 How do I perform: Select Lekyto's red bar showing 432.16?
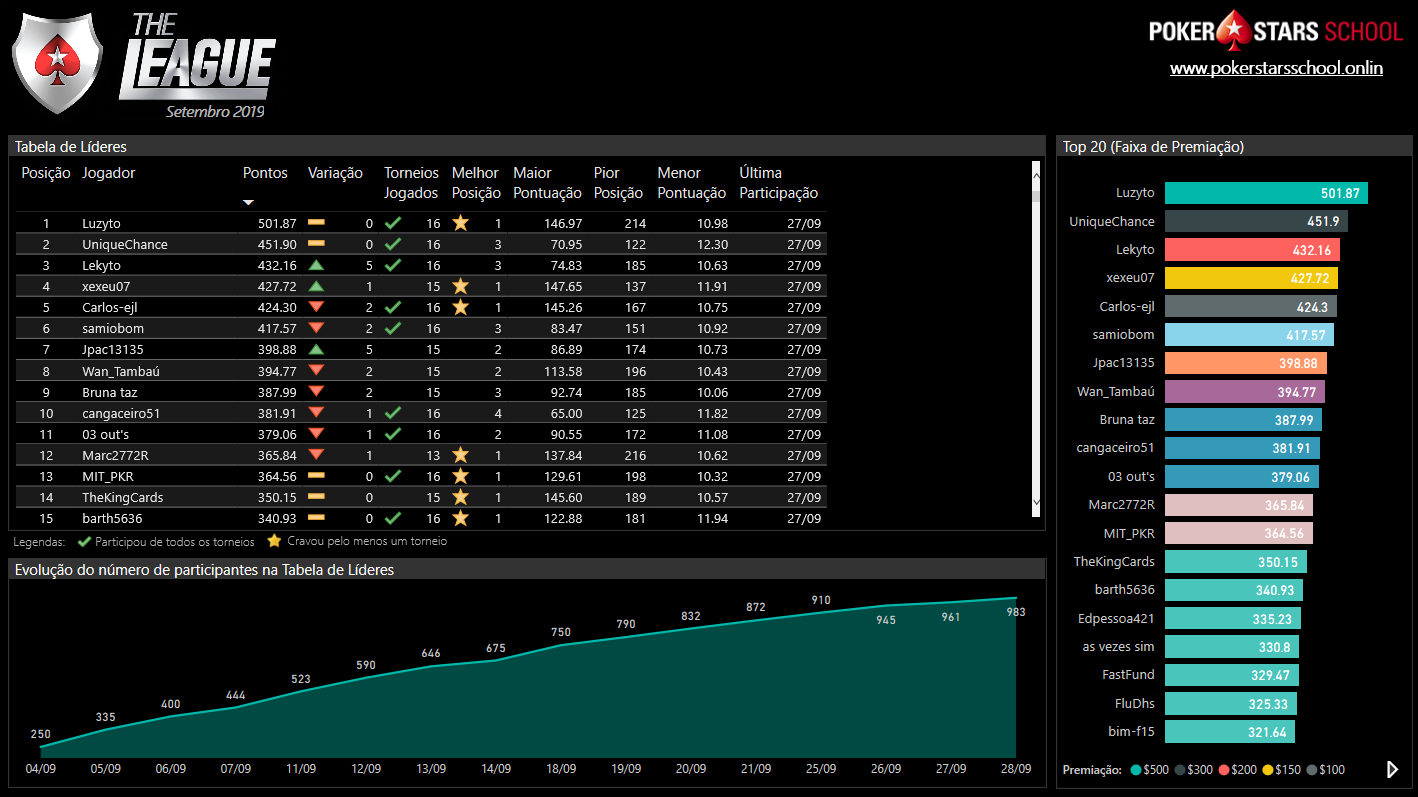tap(1252, 250)
